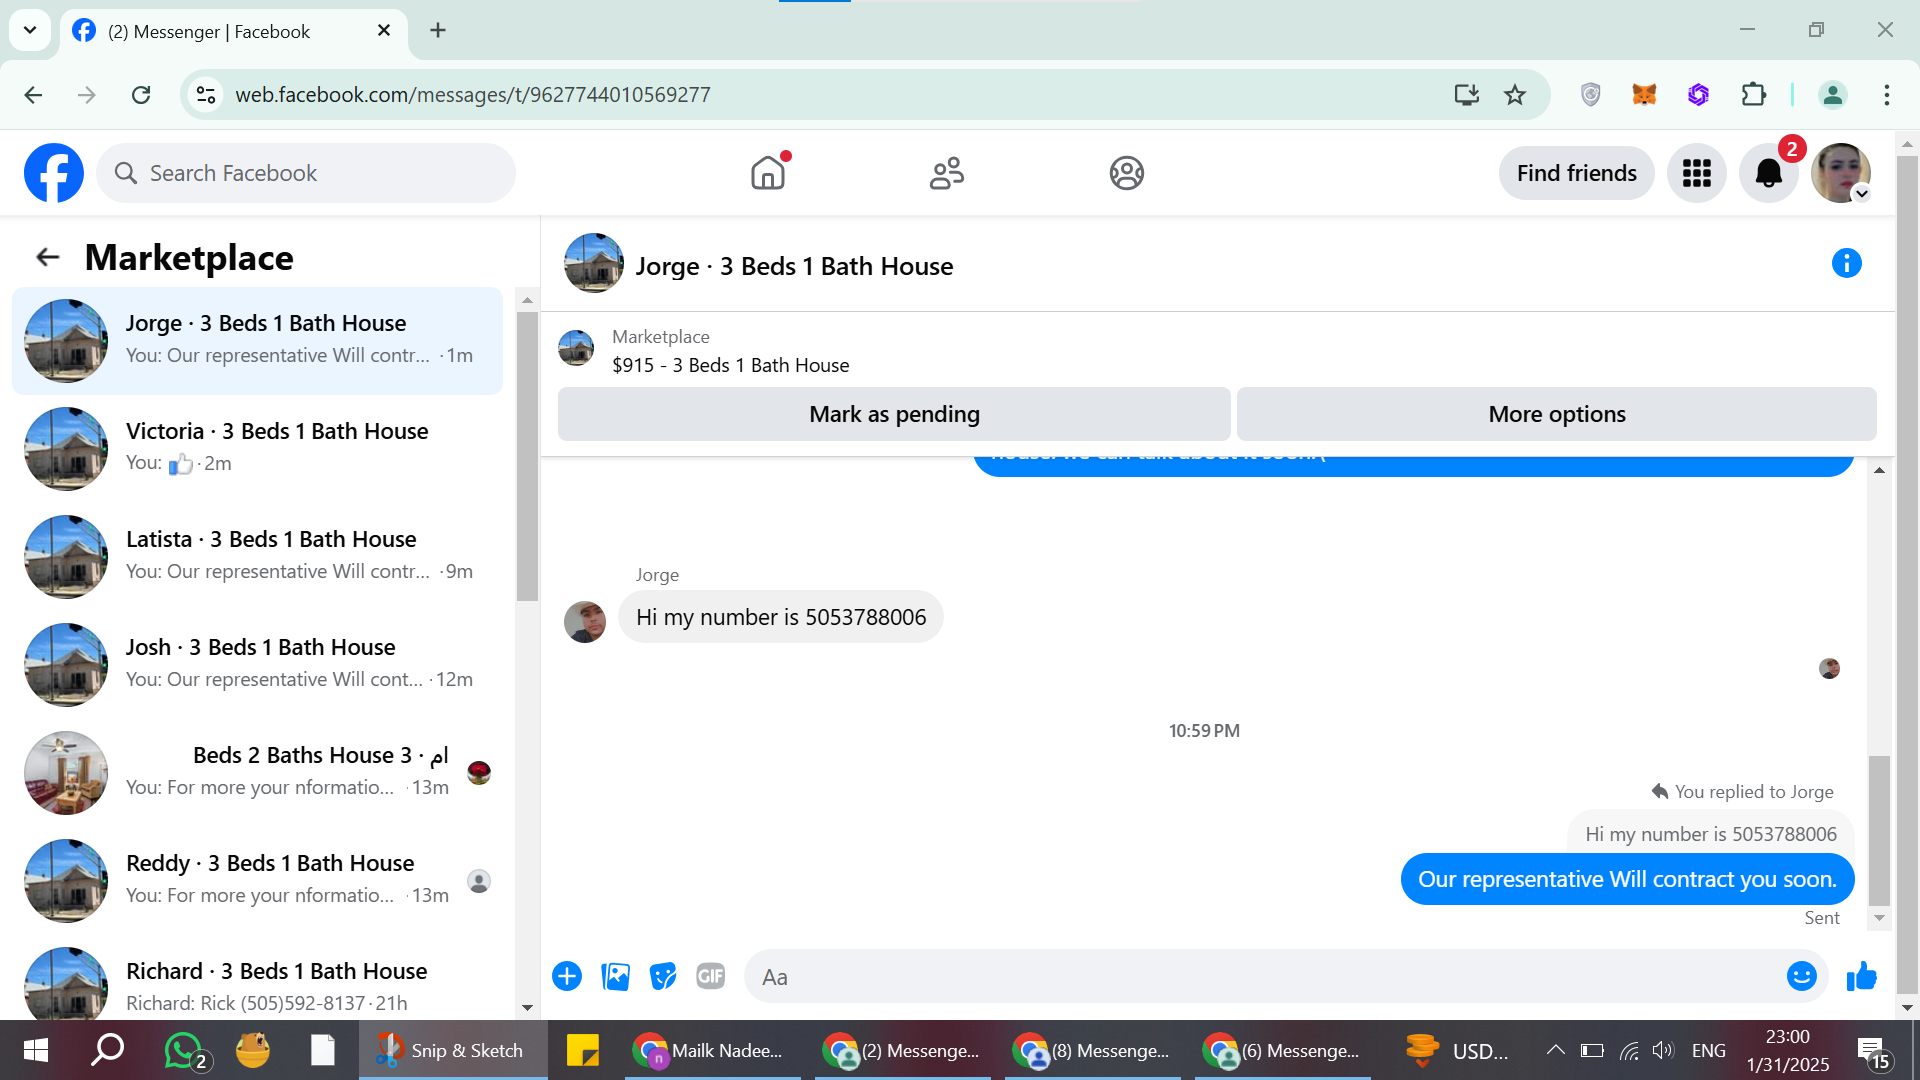Click the browser Back button
The image size is (1920, 1080).
click(x=33, y=95)
